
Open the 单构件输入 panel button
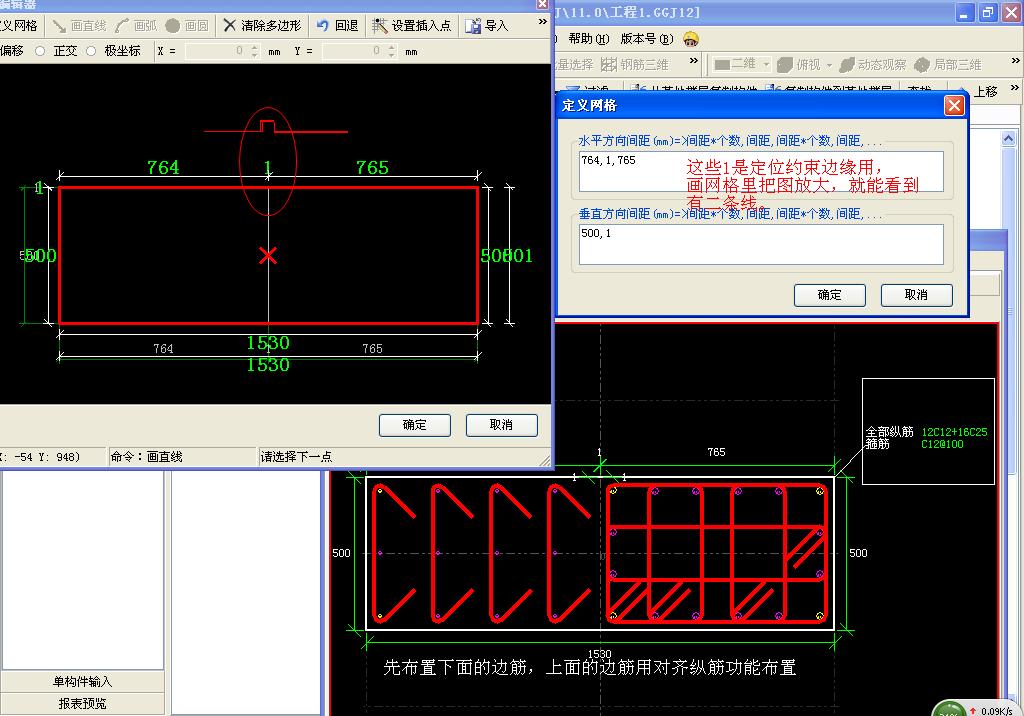[82, 681]
